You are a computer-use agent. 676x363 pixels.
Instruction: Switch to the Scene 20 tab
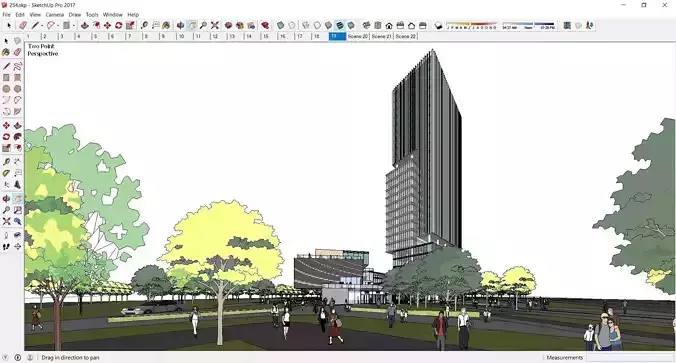click(x=358, y=37)
